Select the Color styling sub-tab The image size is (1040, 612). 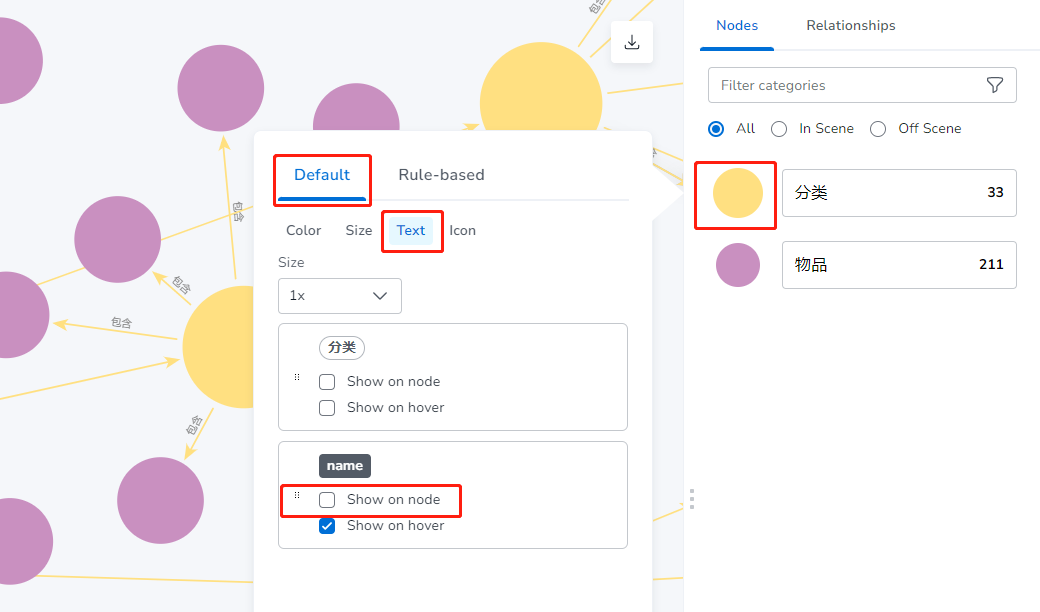pos(303,230)
